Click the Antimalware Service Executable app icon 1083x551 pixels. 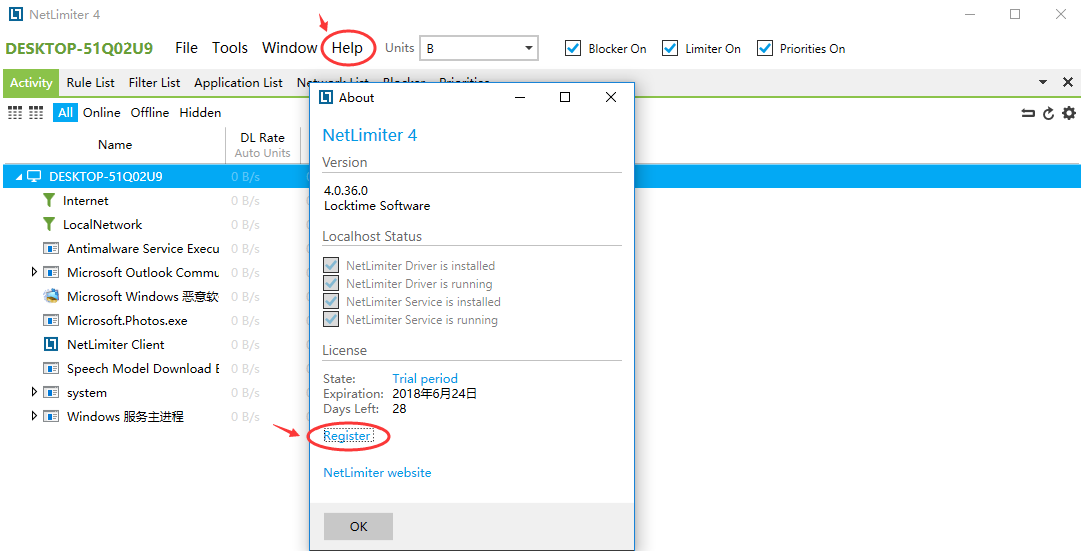(51, 249)
